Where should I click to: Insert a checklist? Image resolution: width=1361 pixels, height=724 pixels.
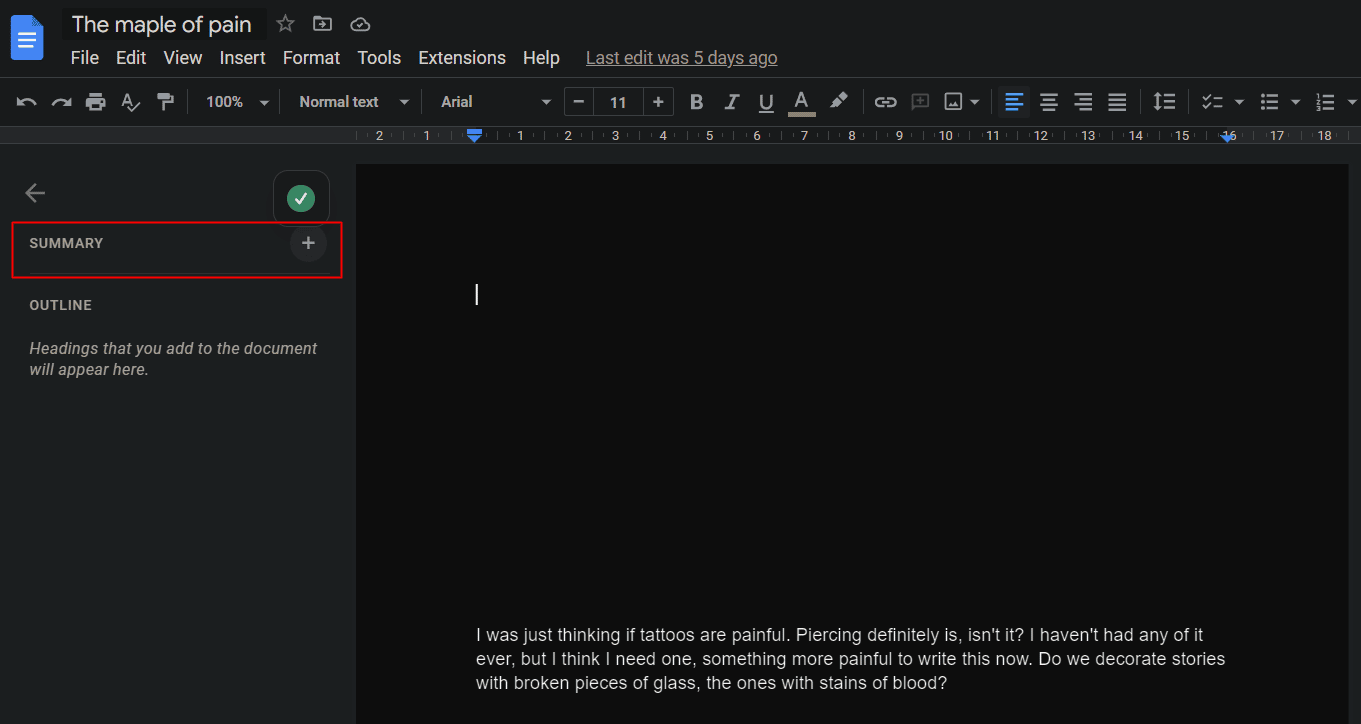(1212, 102)
